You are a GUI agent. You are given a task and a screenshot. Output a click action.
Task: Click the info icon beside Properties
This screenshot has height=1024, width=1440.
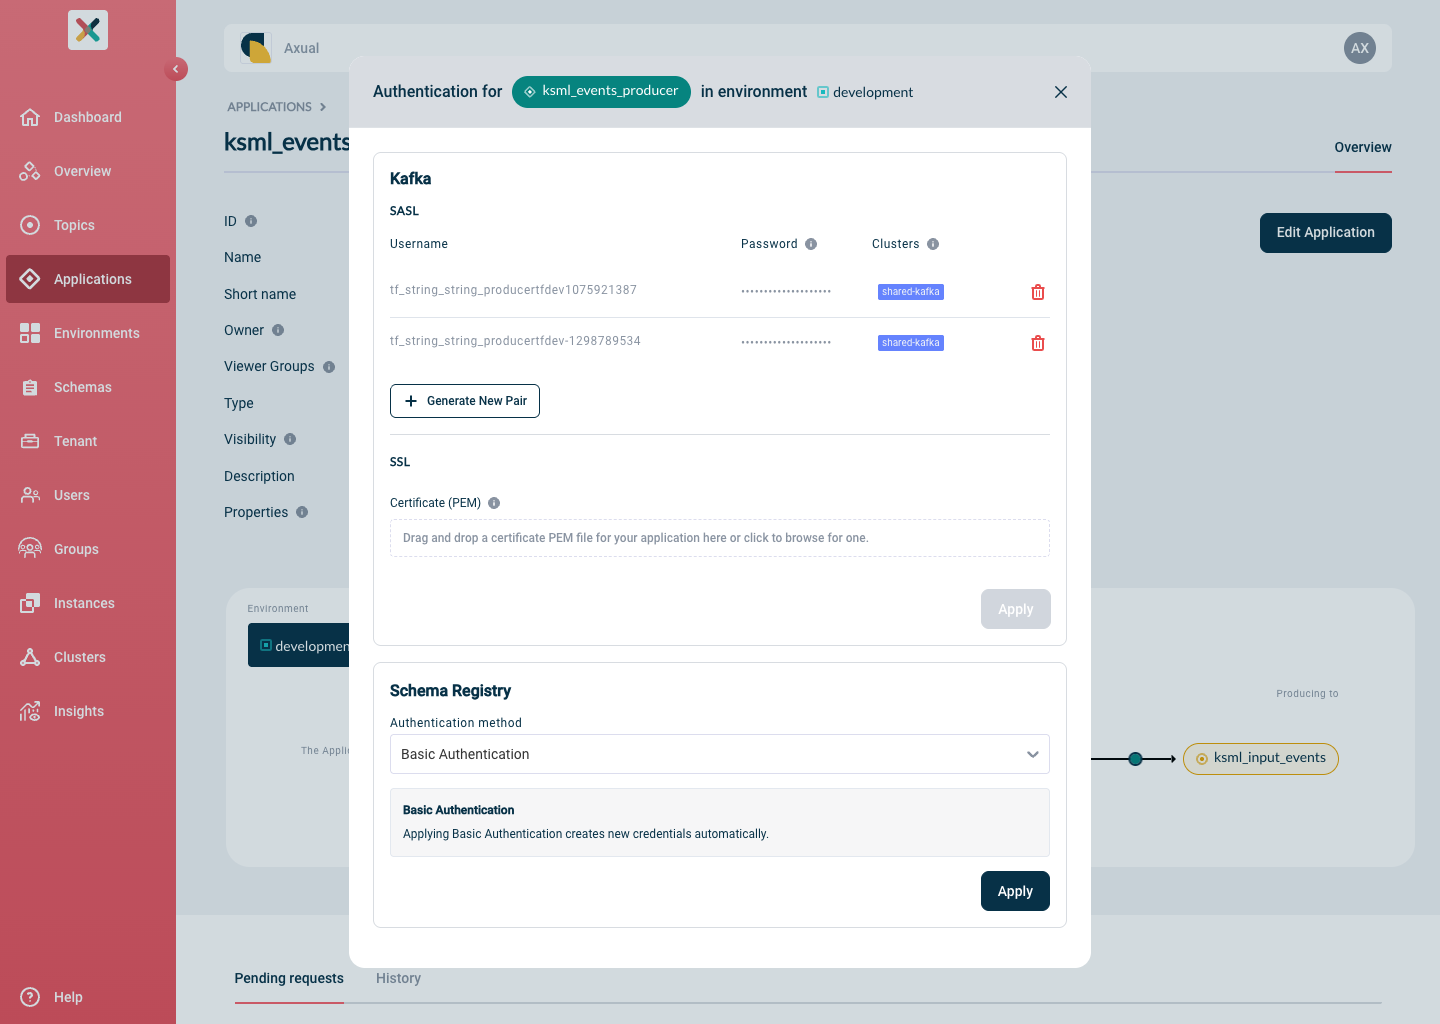302,512
